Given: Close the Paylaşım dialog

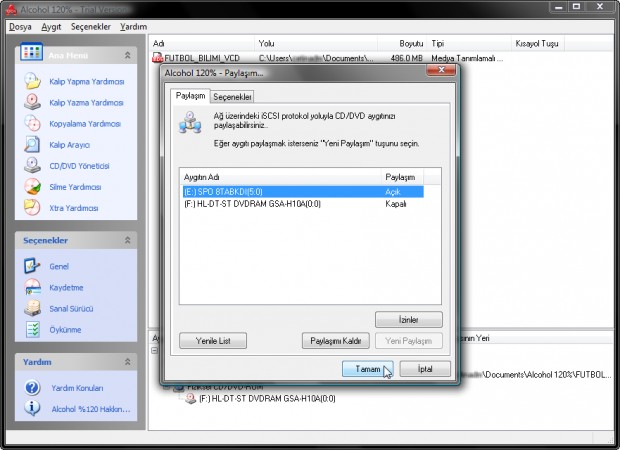Looking at the screenshot, I should (x=441, y=70).
